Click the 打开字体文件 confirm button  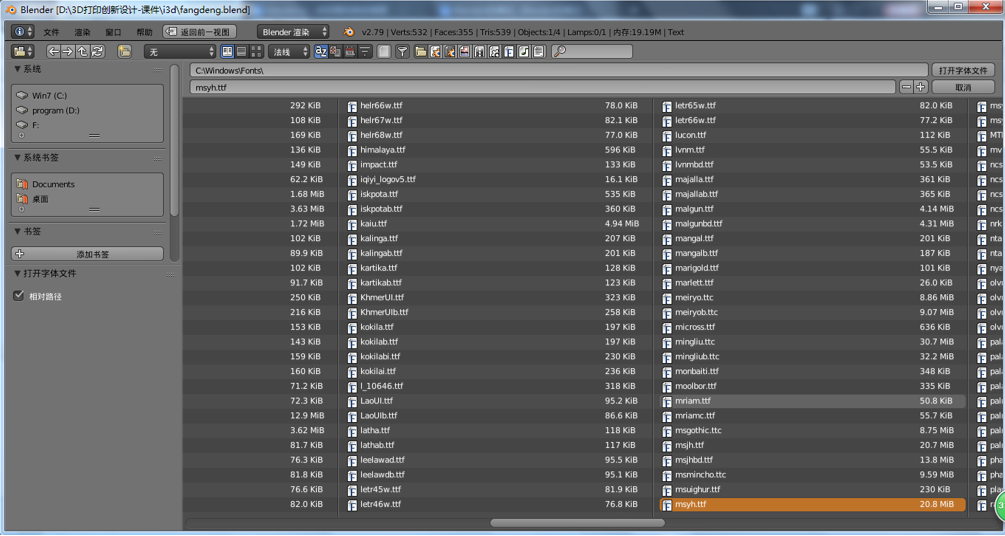[963, 70]
